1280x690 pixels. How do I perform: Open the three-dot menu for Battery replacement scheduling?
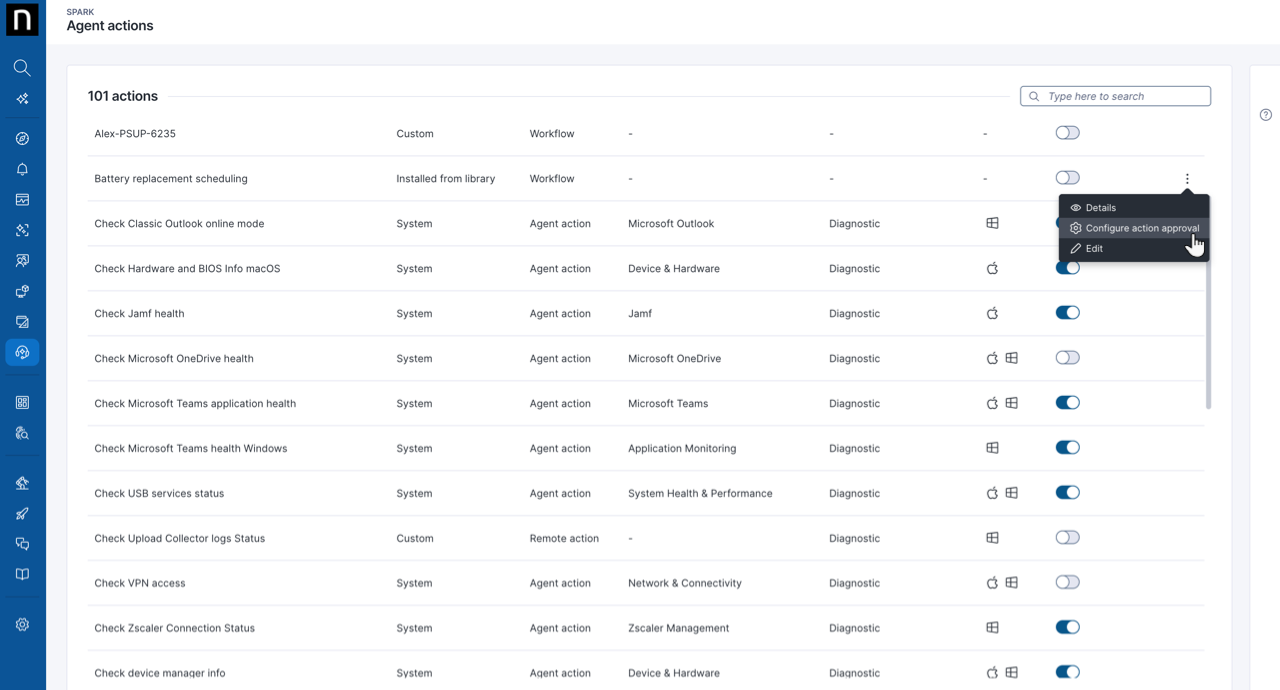pos(1187,179)
